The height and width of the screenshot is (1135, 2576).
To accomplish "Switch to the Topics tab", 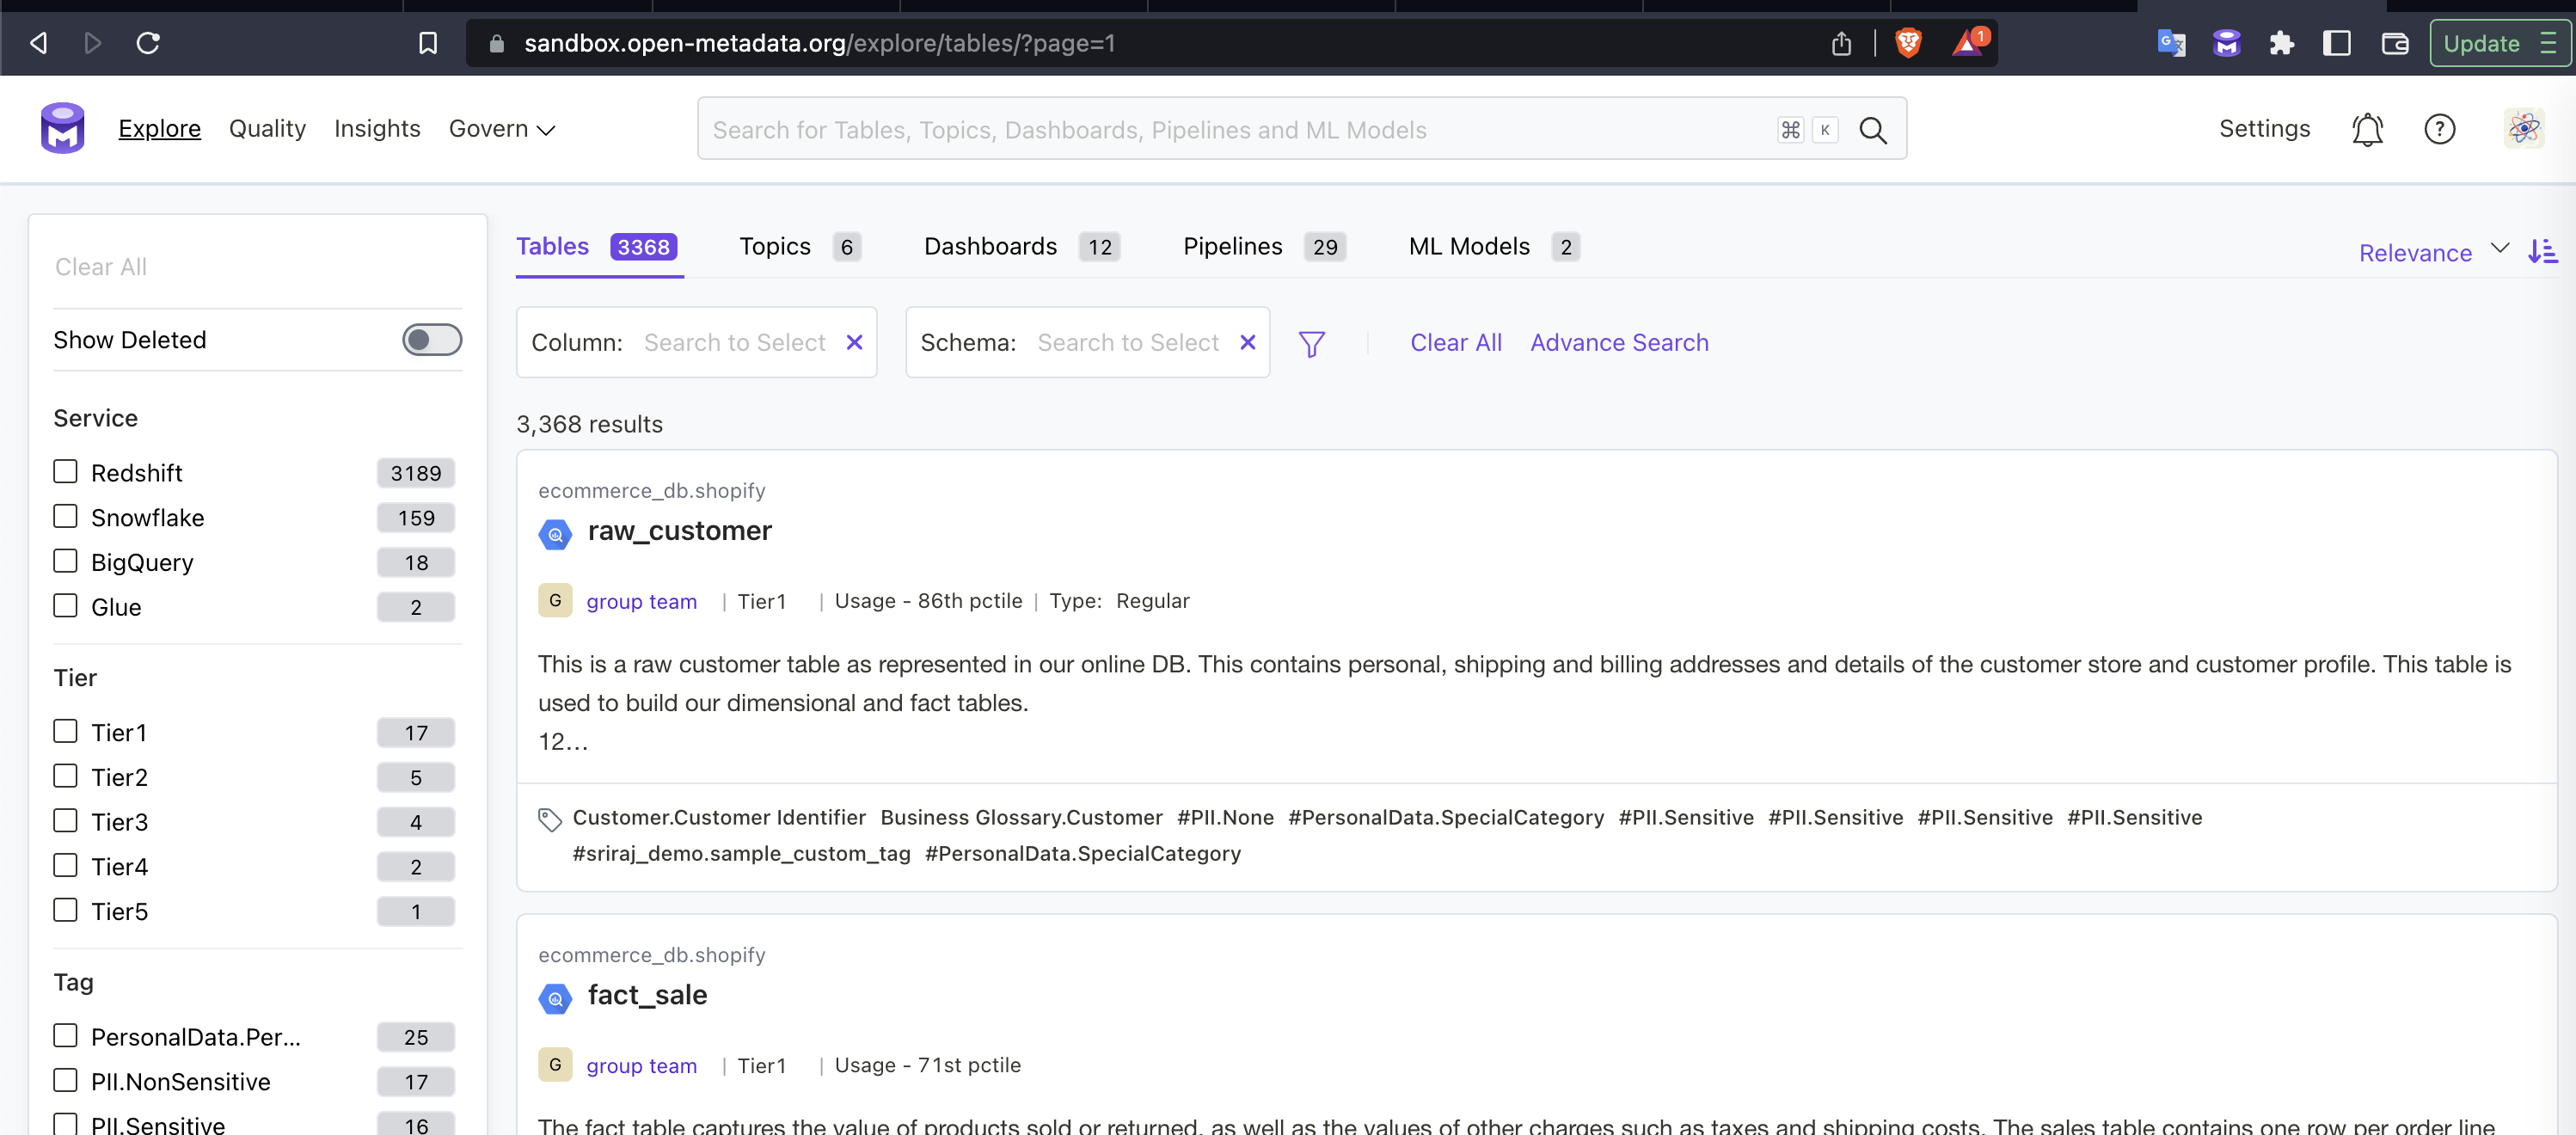I will click(799, 247).
